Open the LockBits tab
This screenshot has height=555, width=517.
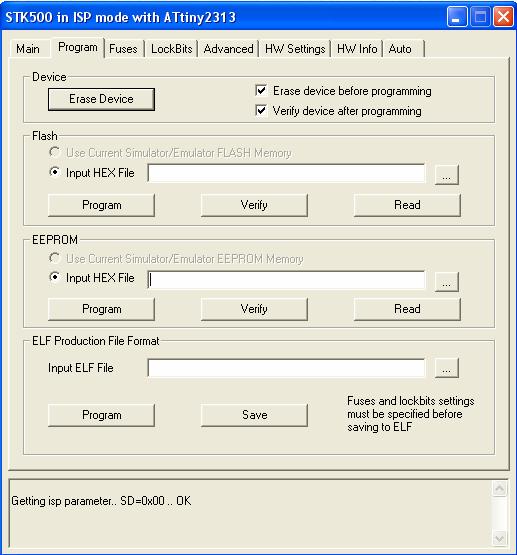tap(171, 48)
